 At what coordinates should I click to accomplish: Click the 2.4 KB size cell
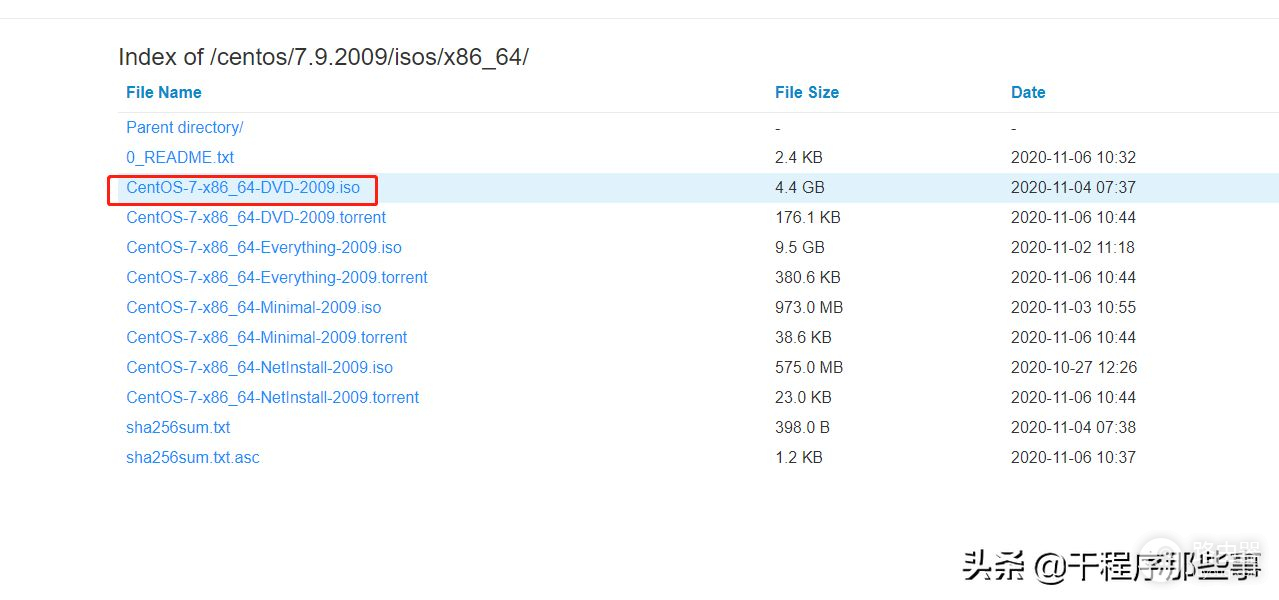pos(799,157)
